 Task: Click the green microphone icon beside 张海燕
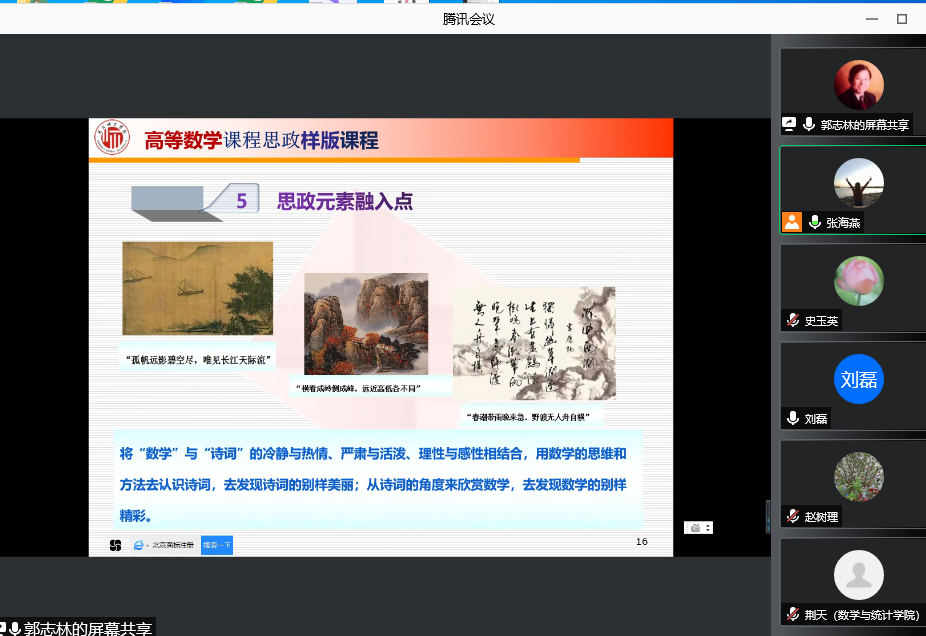(815, 223)
